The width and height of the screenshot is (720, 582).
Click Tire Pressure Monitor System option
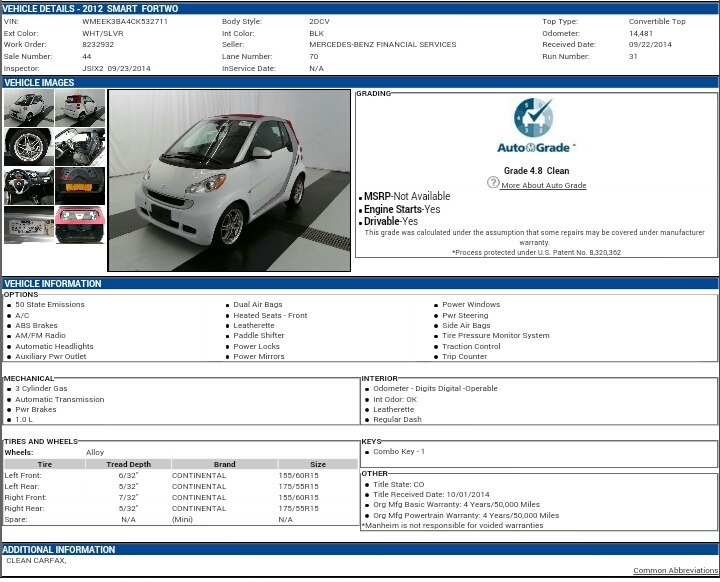coord(495,335)
